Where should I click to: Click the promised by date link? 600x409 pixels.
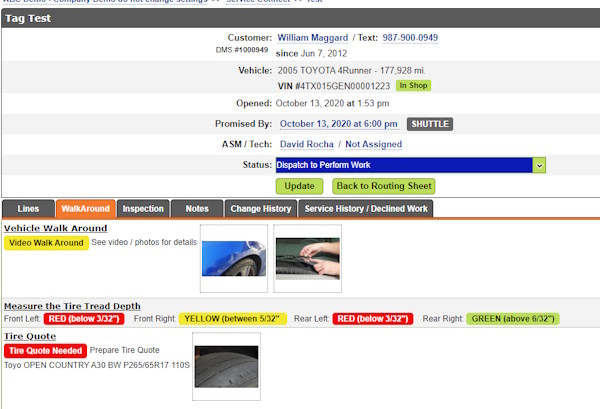338,124
